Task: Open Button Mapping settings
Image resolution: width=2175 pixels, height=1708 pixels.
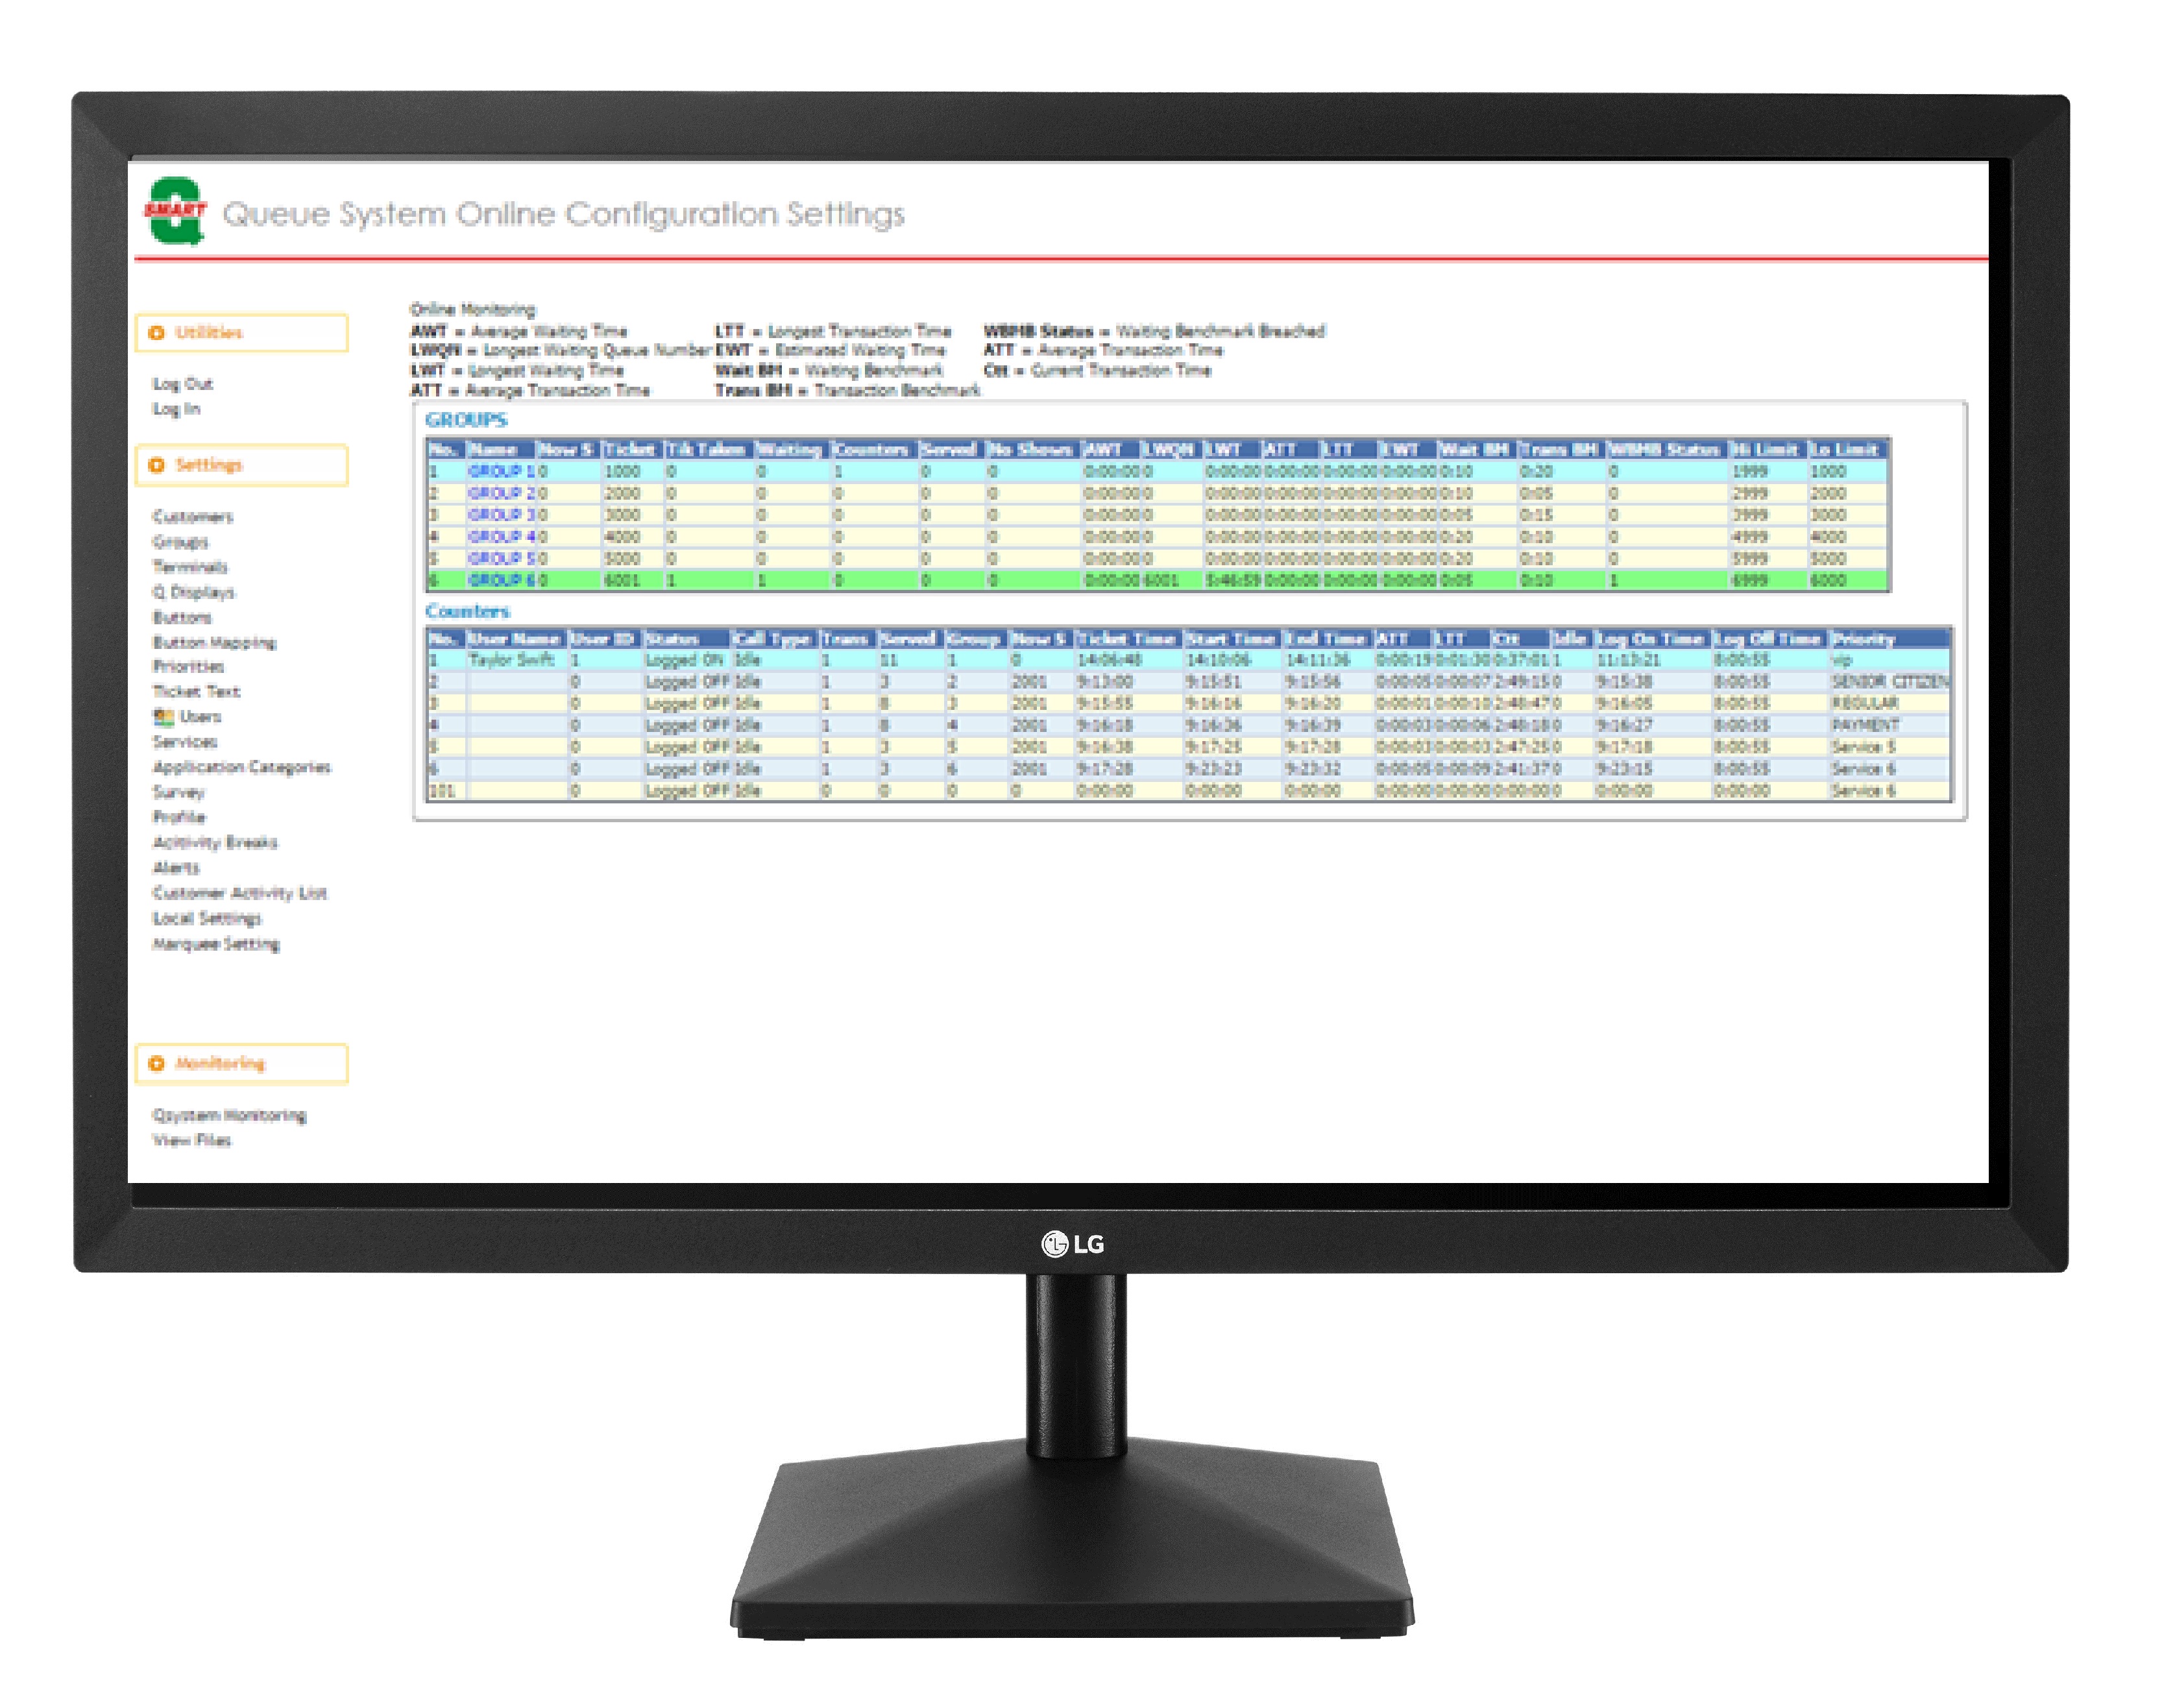Action: click(x=214, y=642)
